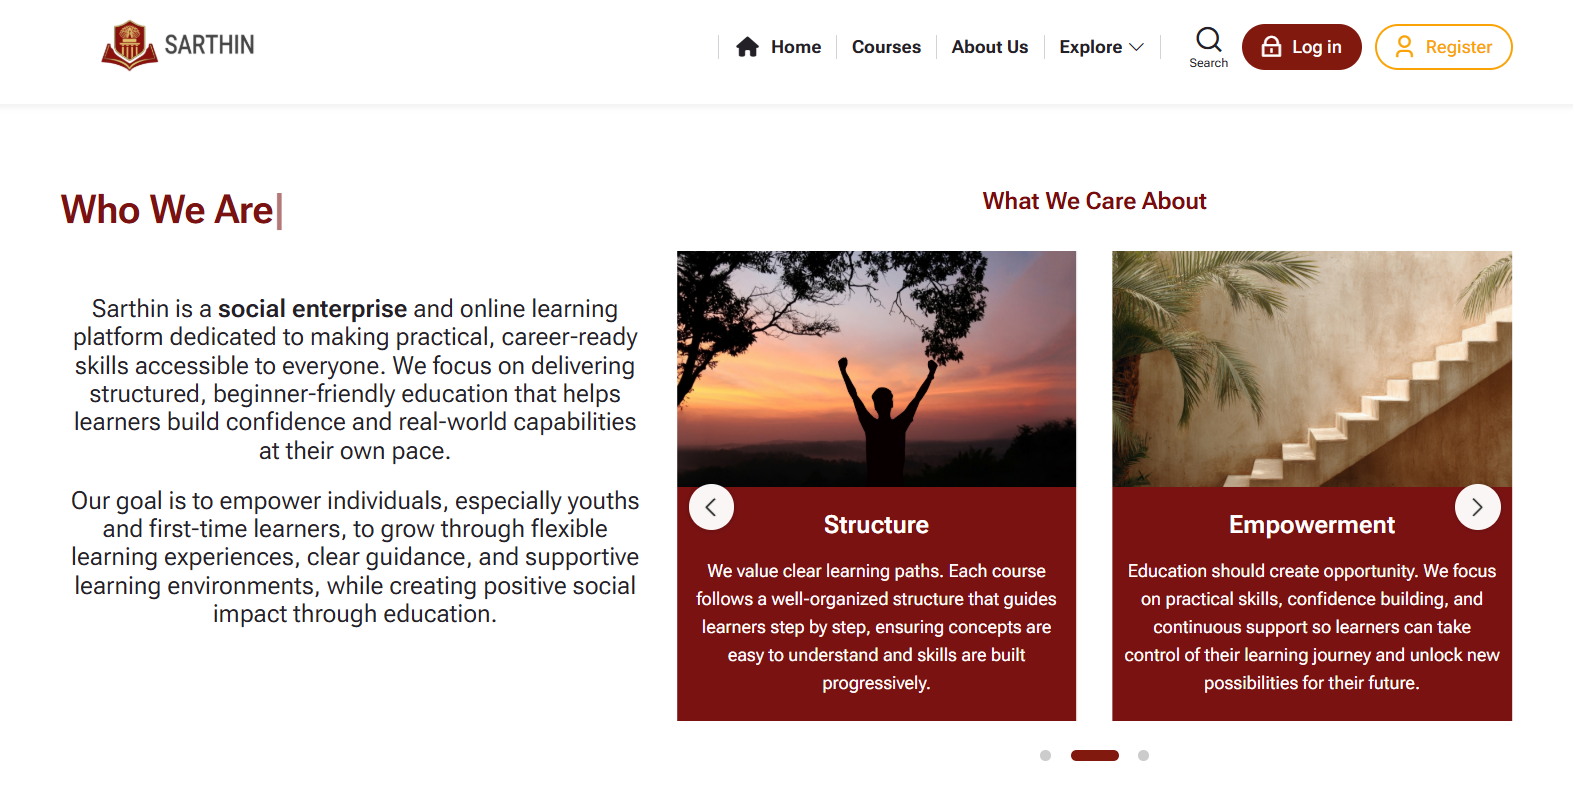
Task: Click the lock icon in Log in
Action: point(1271,47)
